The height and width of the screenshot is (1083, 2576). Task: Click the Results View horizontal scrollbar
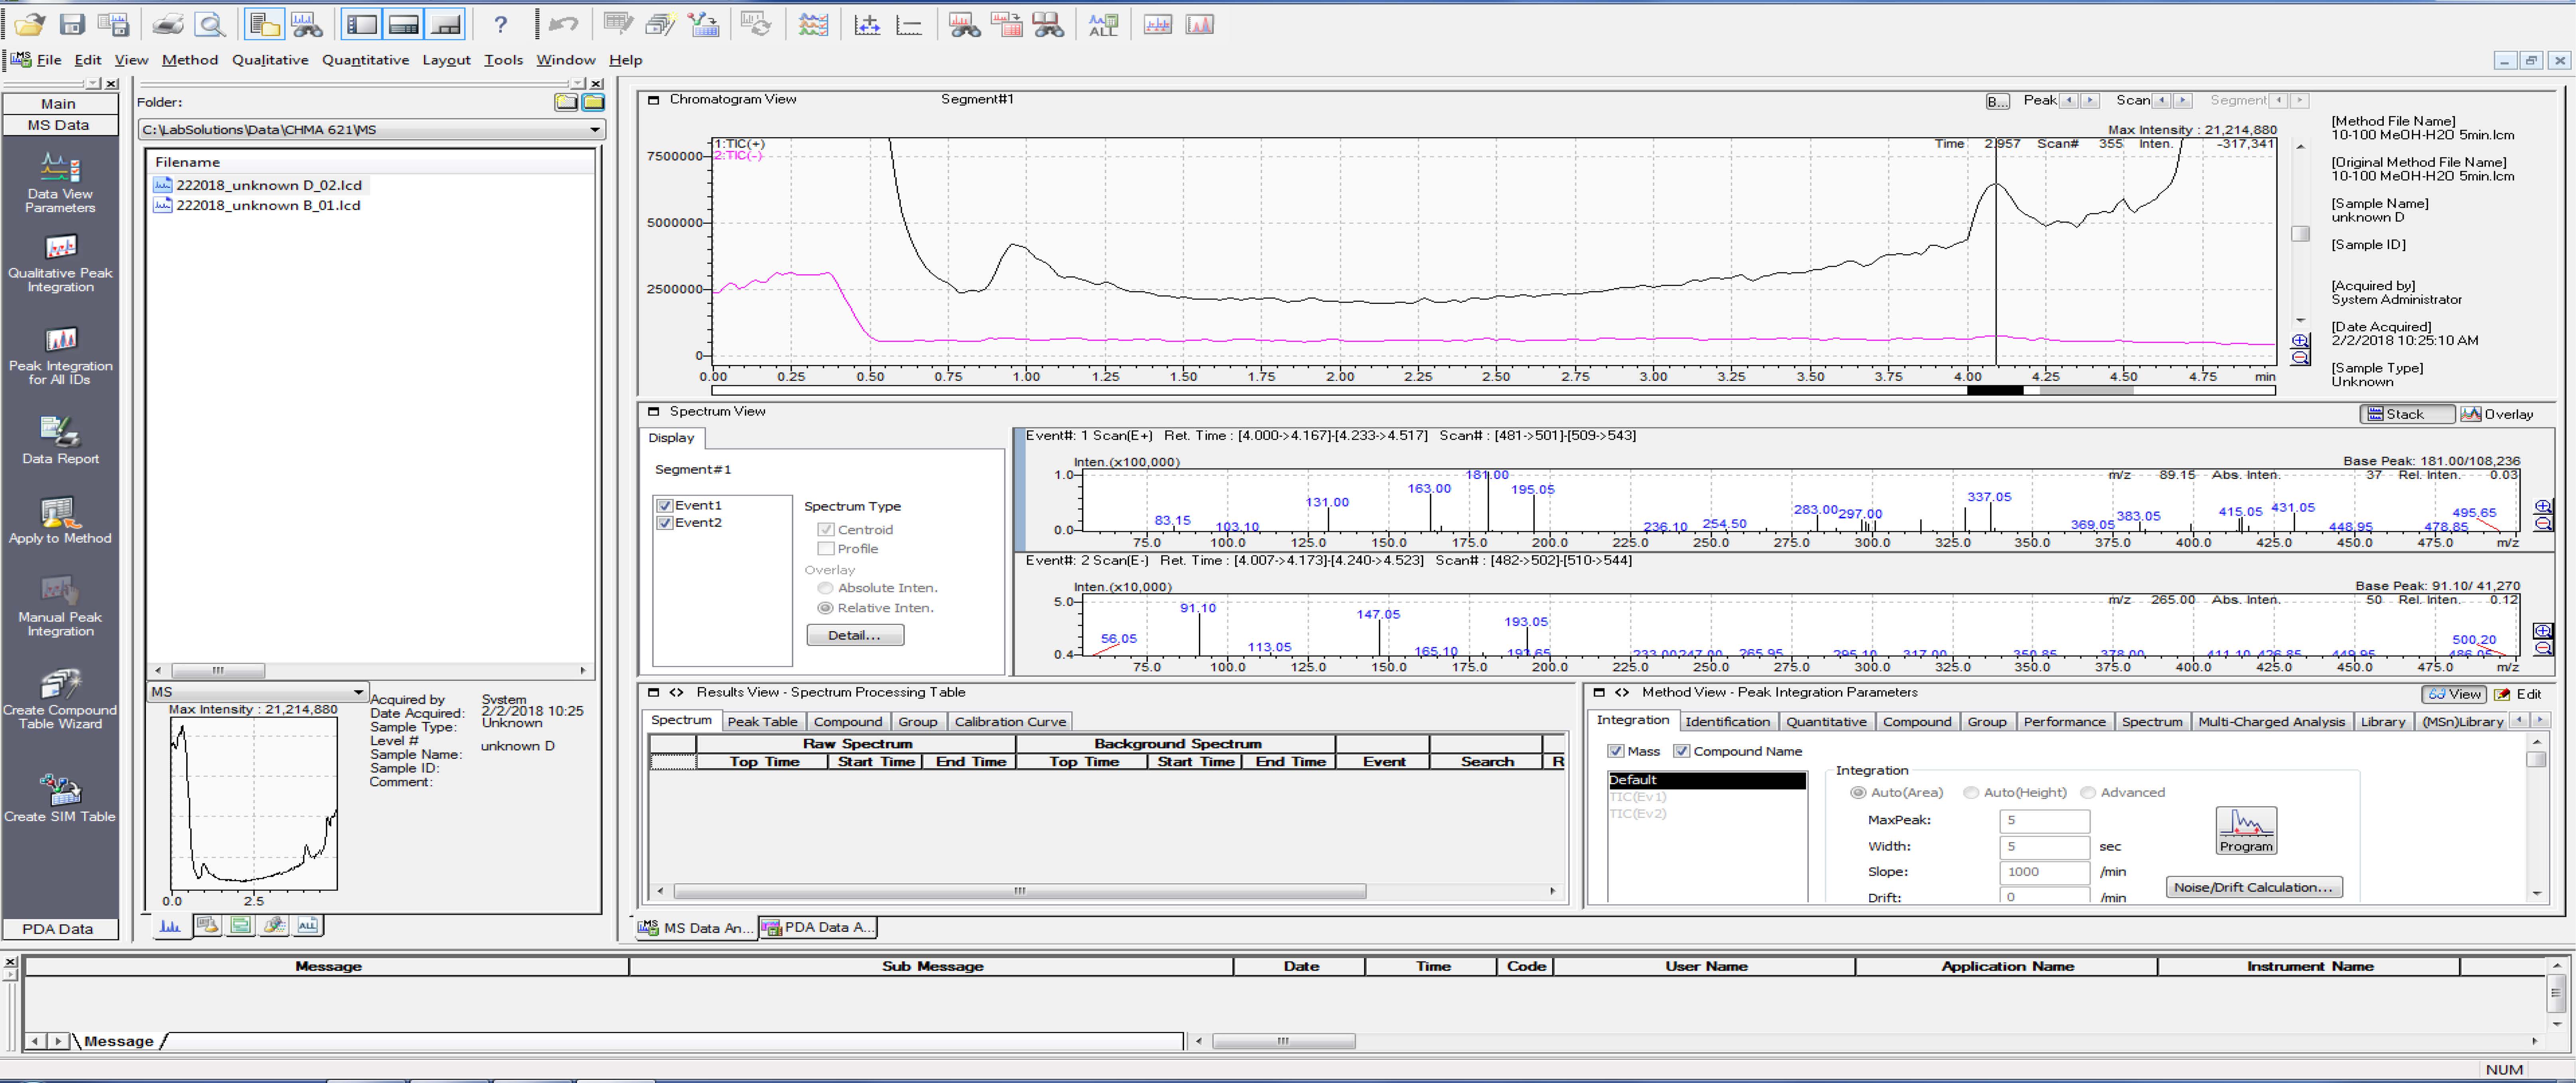pyautogui.click(x=1020, y=890)
